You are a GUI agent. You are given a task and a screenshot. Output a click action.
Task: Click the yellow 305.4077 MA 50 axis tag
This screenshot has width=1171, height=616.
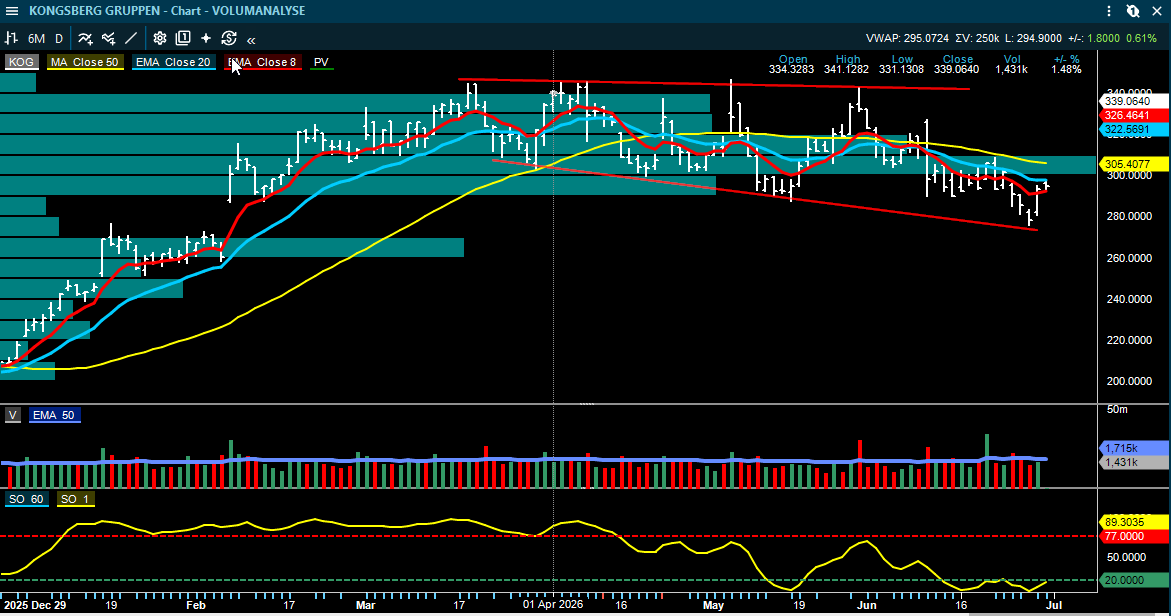1132,164
